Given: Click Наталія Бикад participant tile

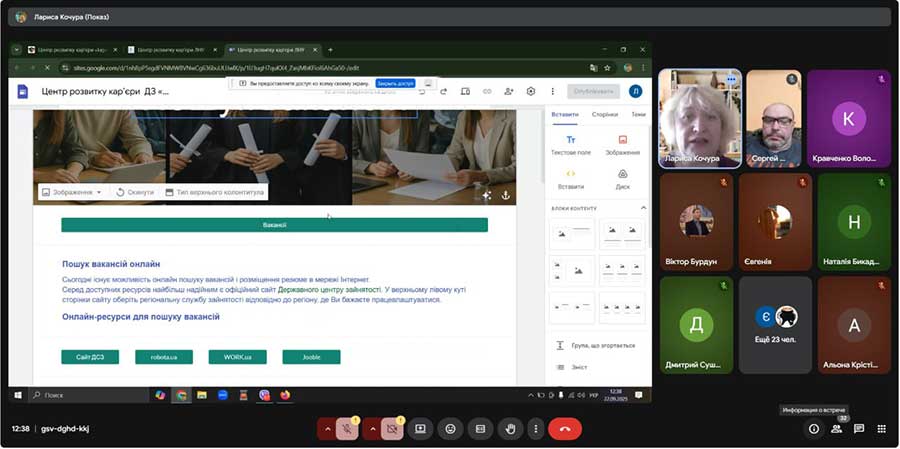Looking at the screenshot, I should click(854, 222).
